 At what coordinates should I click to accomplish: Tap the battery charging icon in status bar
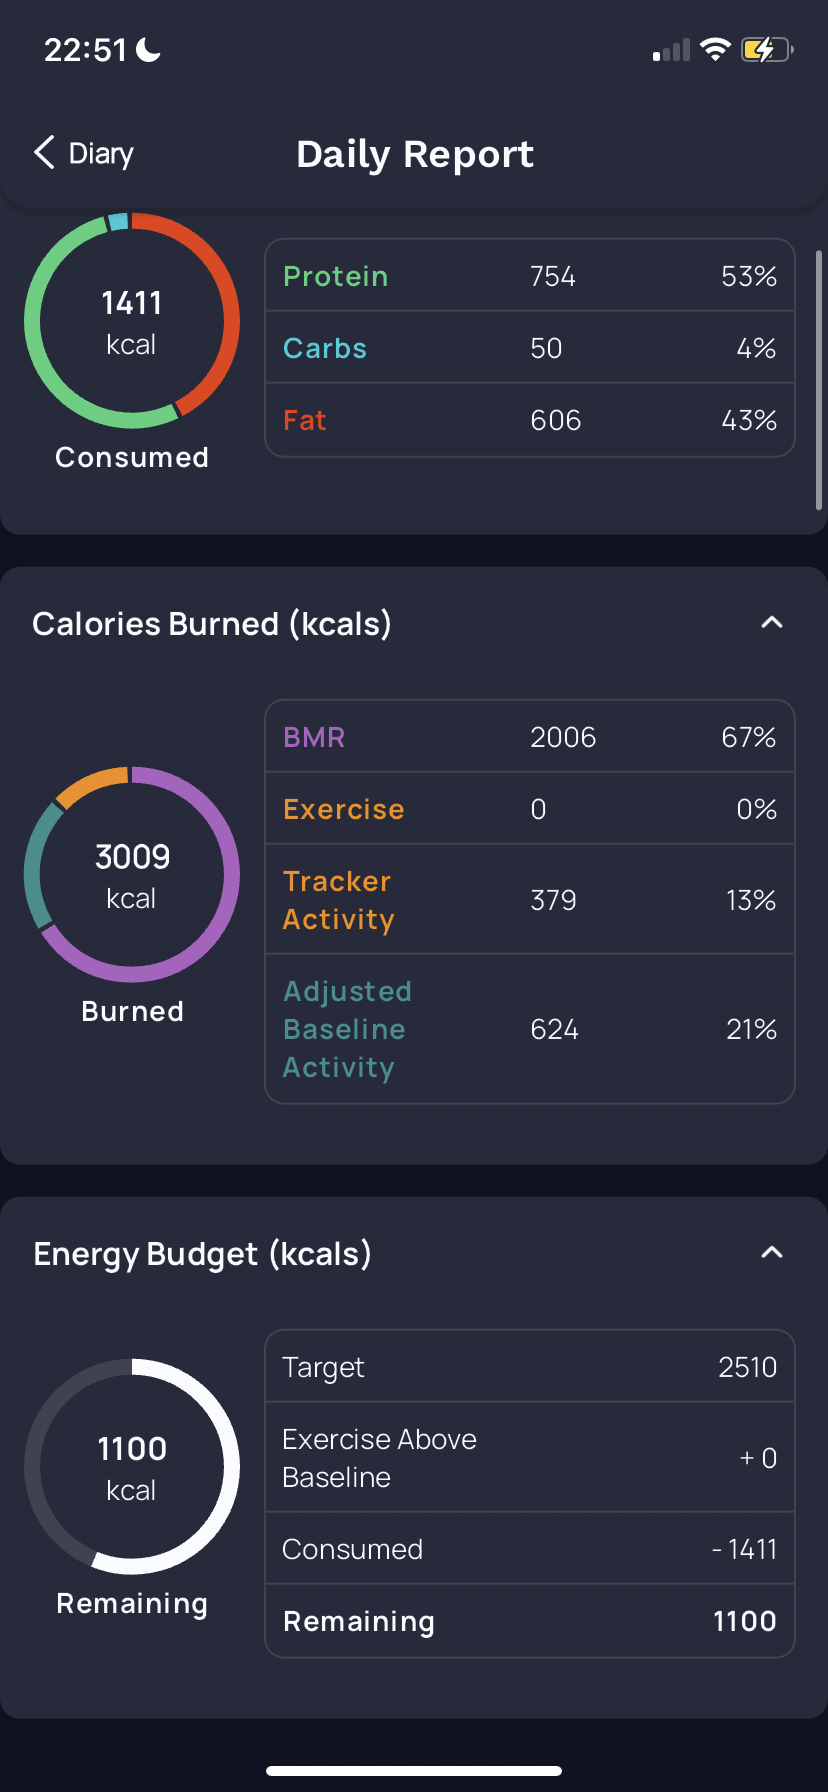[x=767, y=49]
